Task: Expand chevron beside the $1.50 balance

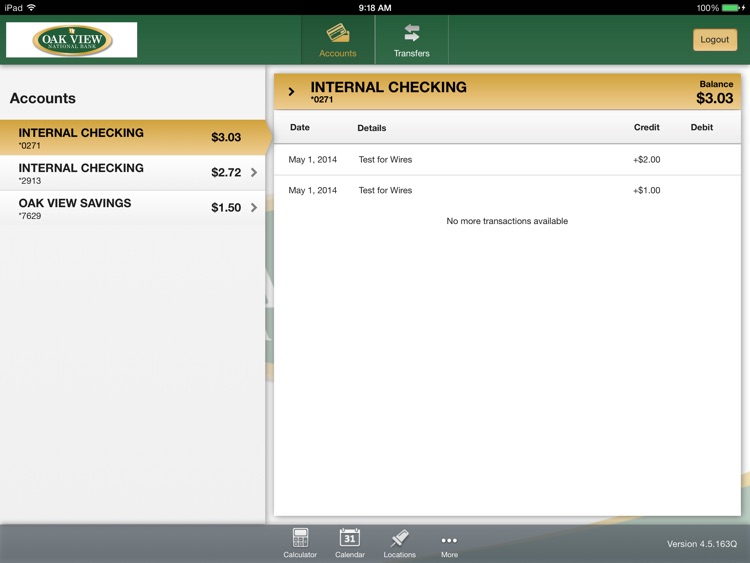Action: click(254, 207)
